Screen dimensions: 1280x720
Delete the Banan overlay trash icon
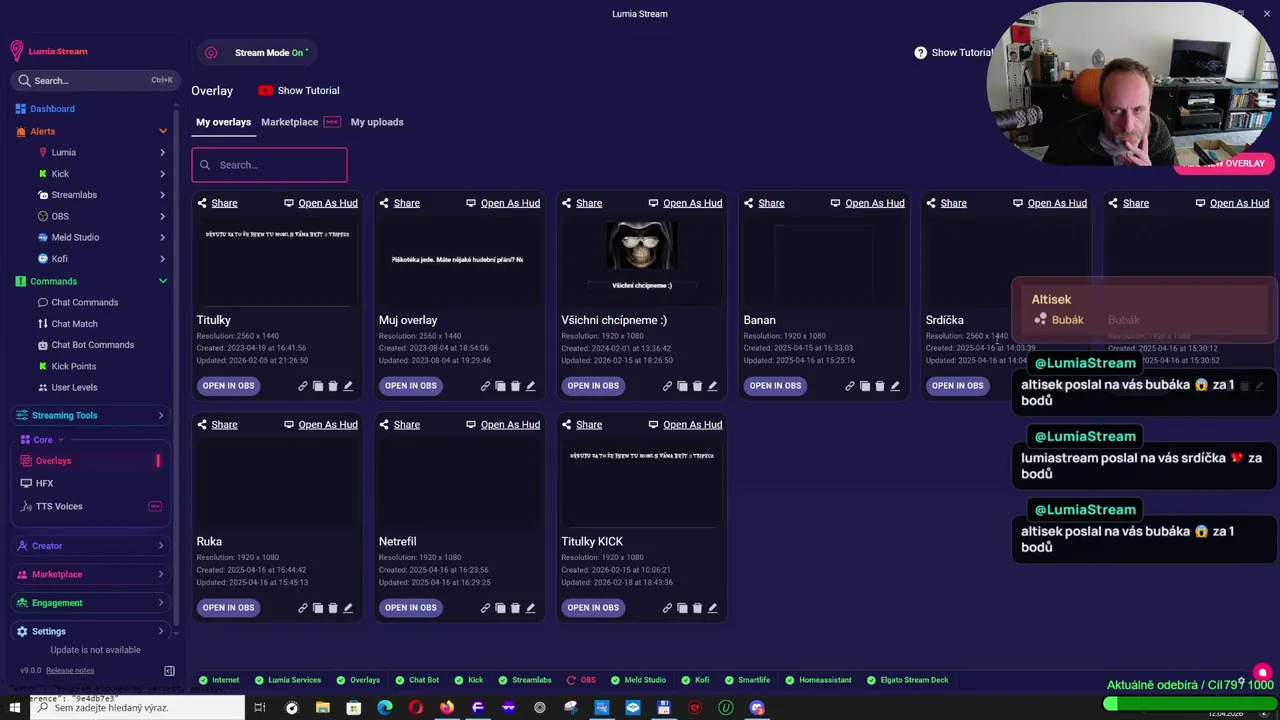880,386
